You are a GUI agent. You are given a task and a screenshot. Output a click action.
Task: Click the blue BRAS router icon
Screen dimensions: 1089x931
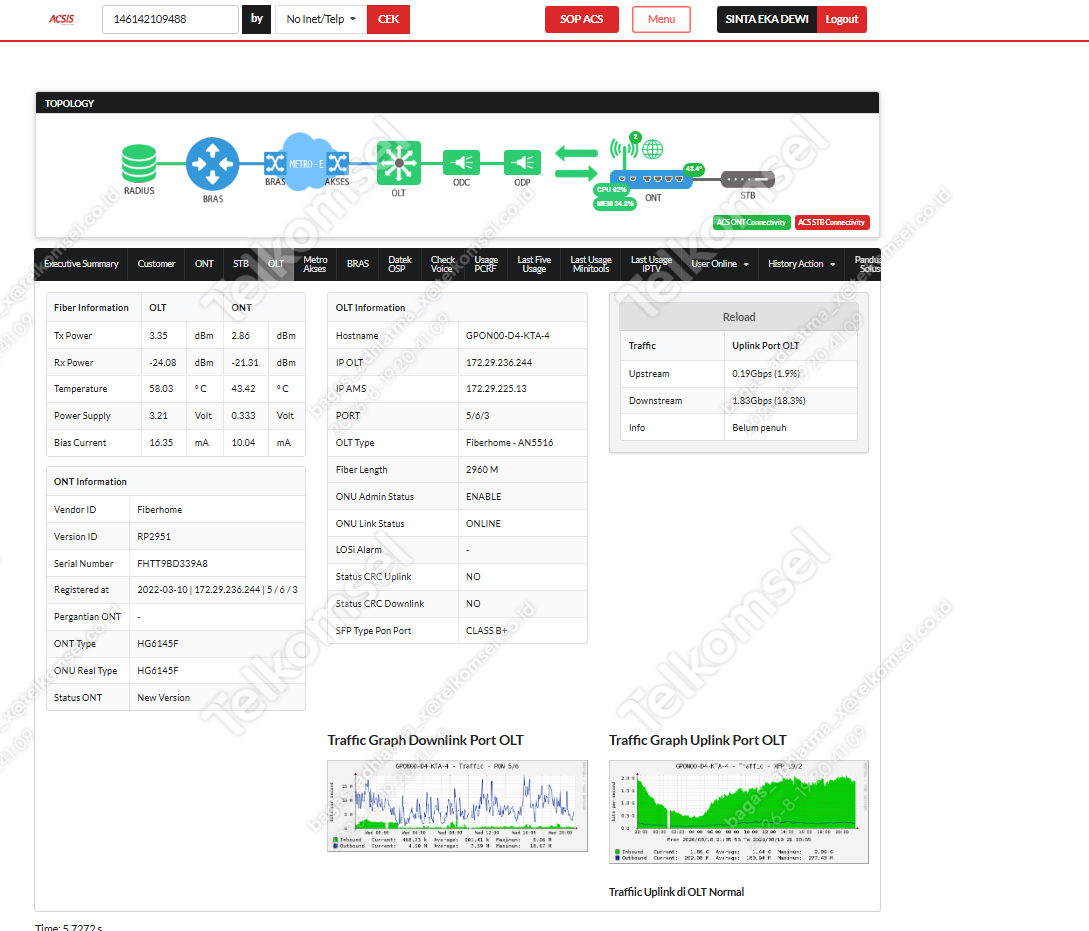pos(213,164)
